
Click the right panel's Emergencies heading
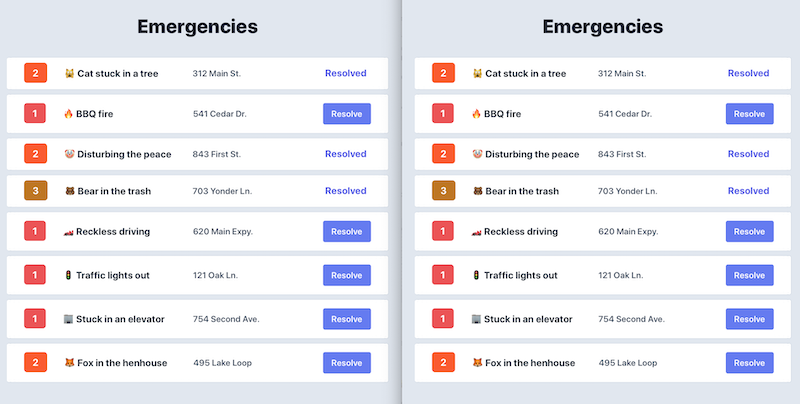[603, 27]
